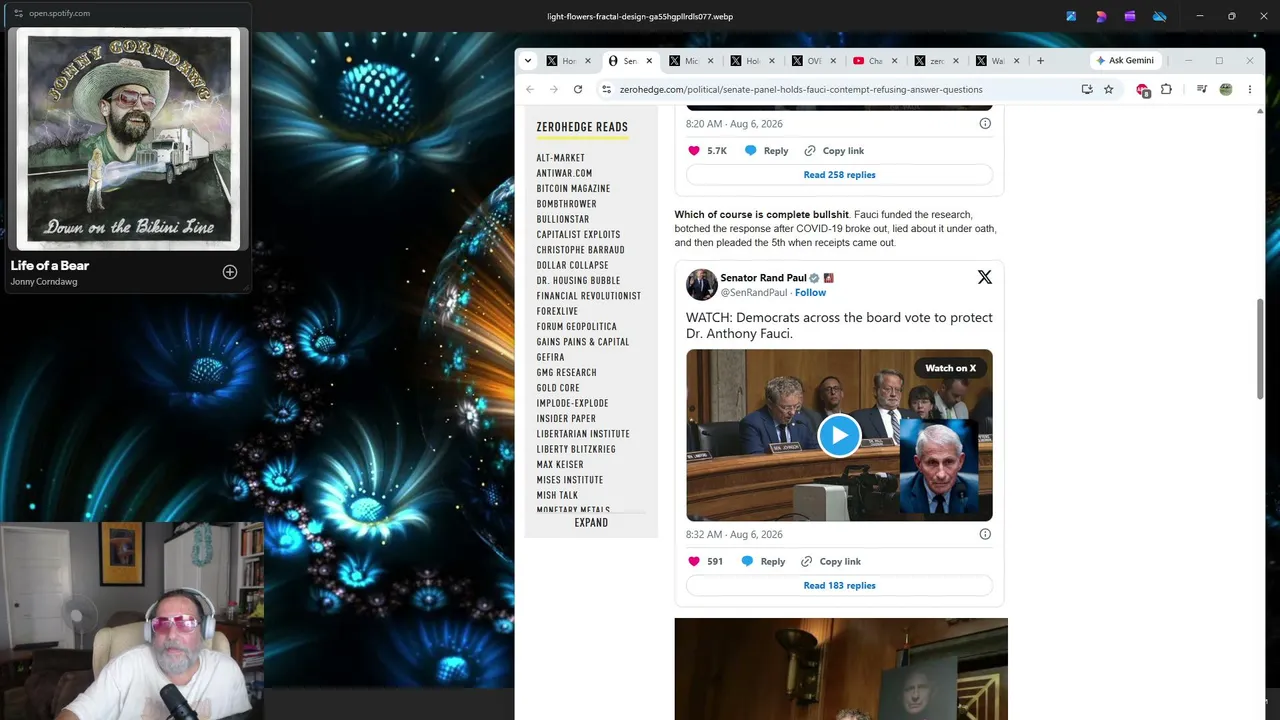The width and height of the screenshot is (1280, 720).
Task: Close the YouTube 'Cha' tab
Action: tap(894, 61)
